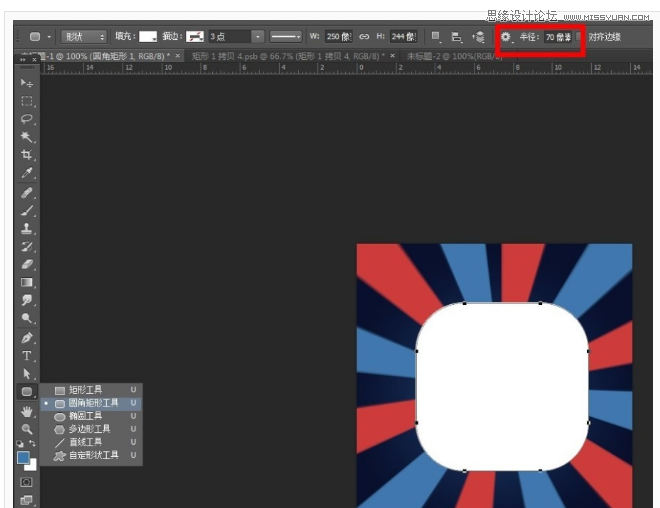The height and width of the screenshot is (508, 660).
Task: Open the shape mode dropdown
Action: pyautogui.click(x=83, y=37)
